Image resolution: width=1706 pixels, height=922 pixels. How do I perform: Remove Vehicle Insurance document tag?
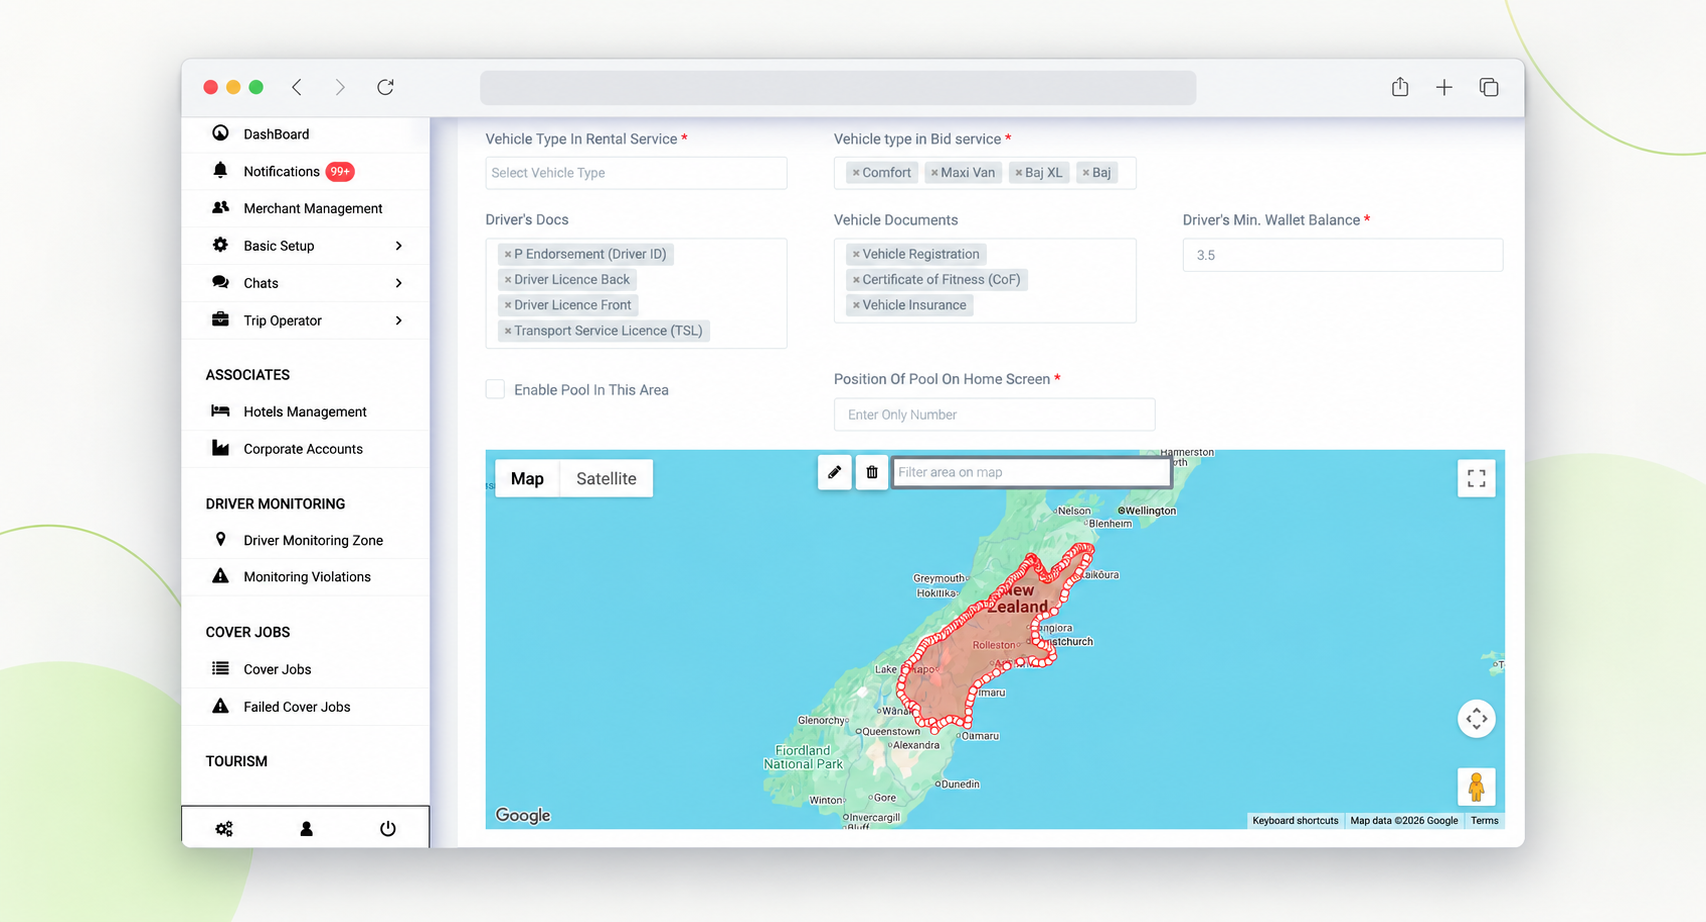856,305
